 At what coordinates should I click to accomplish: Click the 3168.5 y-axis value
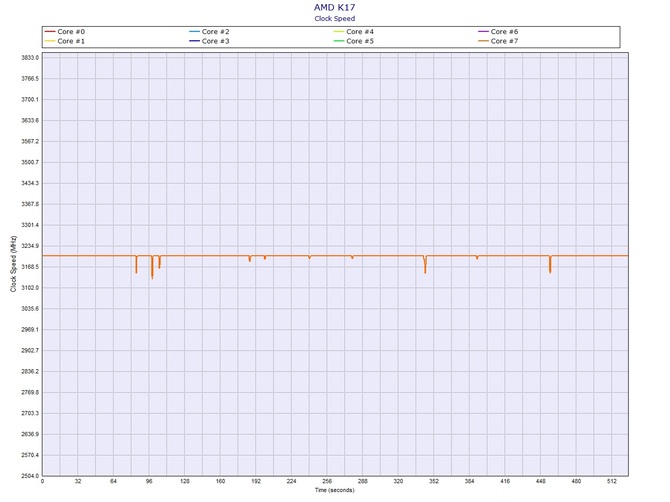(30, 267)
